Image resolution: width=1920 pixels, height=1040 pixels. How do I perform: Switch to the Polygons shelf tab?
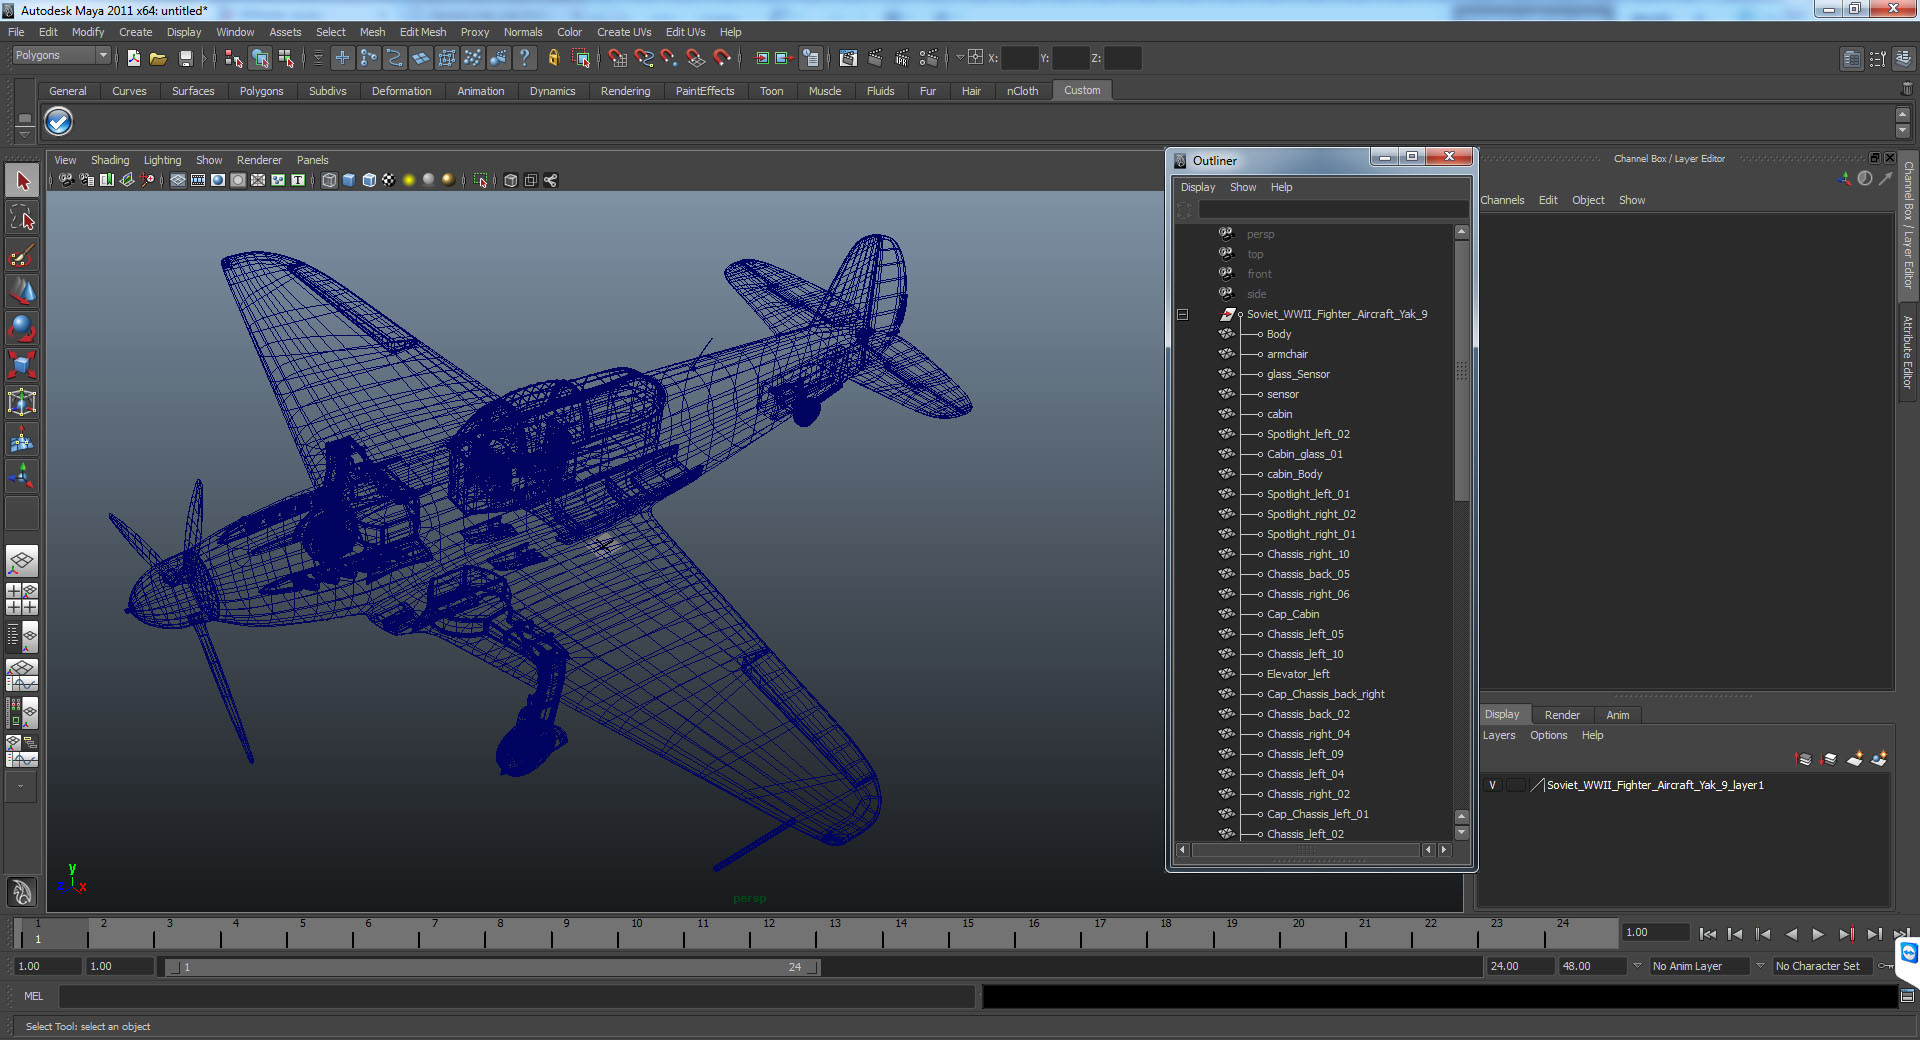point(261,91)
